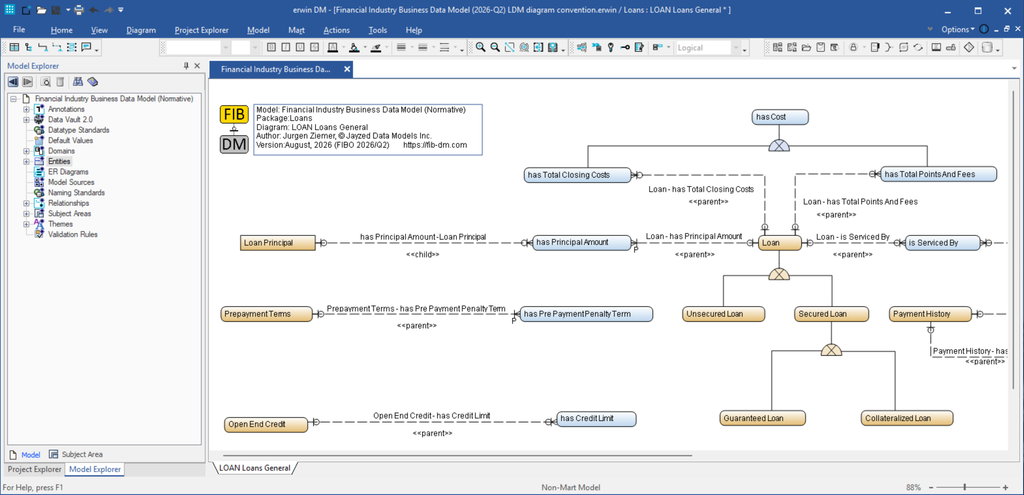The image size is (1024, 495).
Task: Expand the Annotations tree node
Action: (x=26, y=109)
